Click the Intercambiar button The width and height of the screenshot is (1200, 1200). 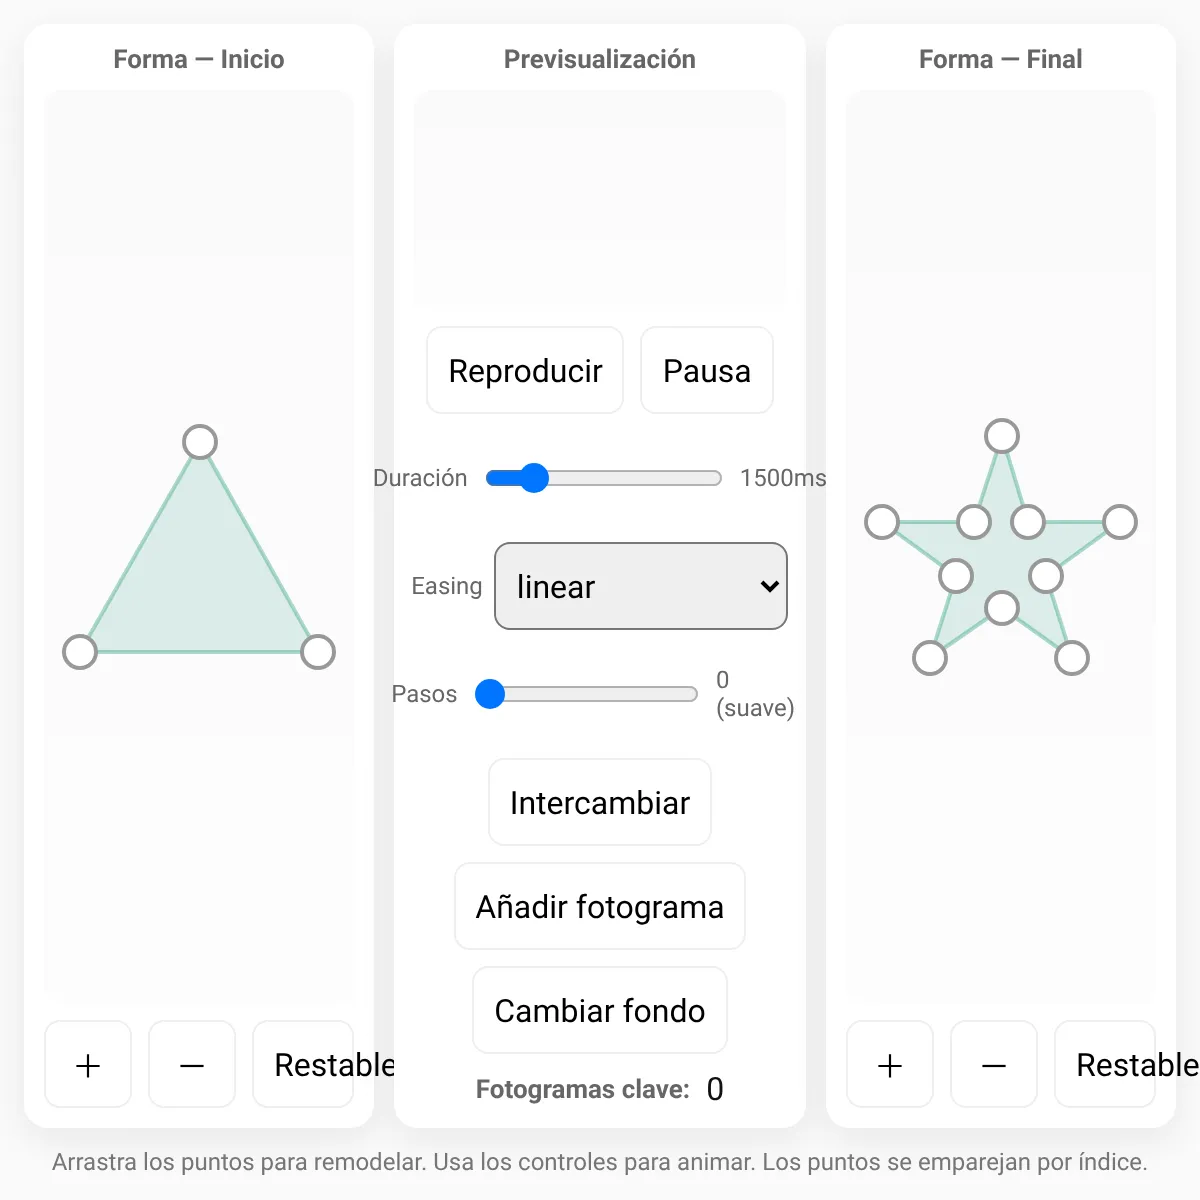click(600, 803)
